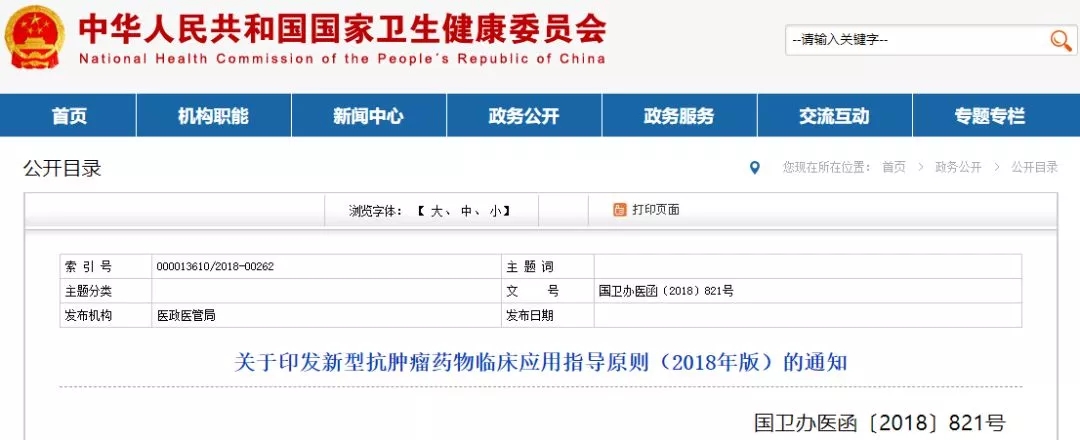Click the 主题分类 table label

[88, 291]
